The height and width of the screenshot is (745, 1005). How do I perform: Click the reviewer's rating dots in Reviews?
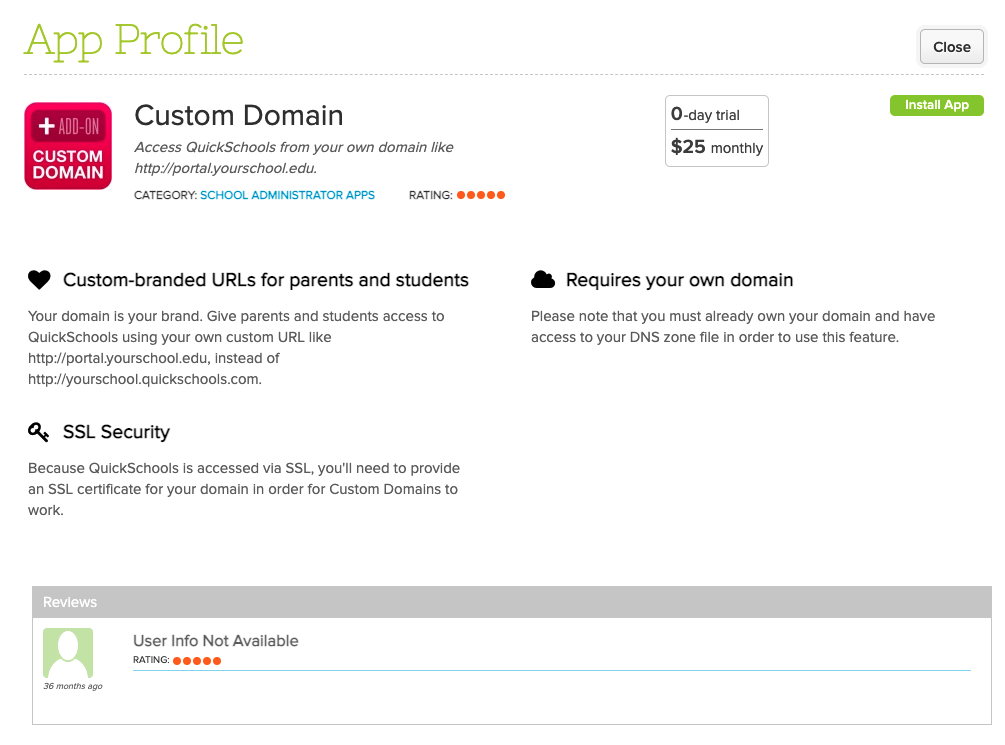tap(197, 661)
